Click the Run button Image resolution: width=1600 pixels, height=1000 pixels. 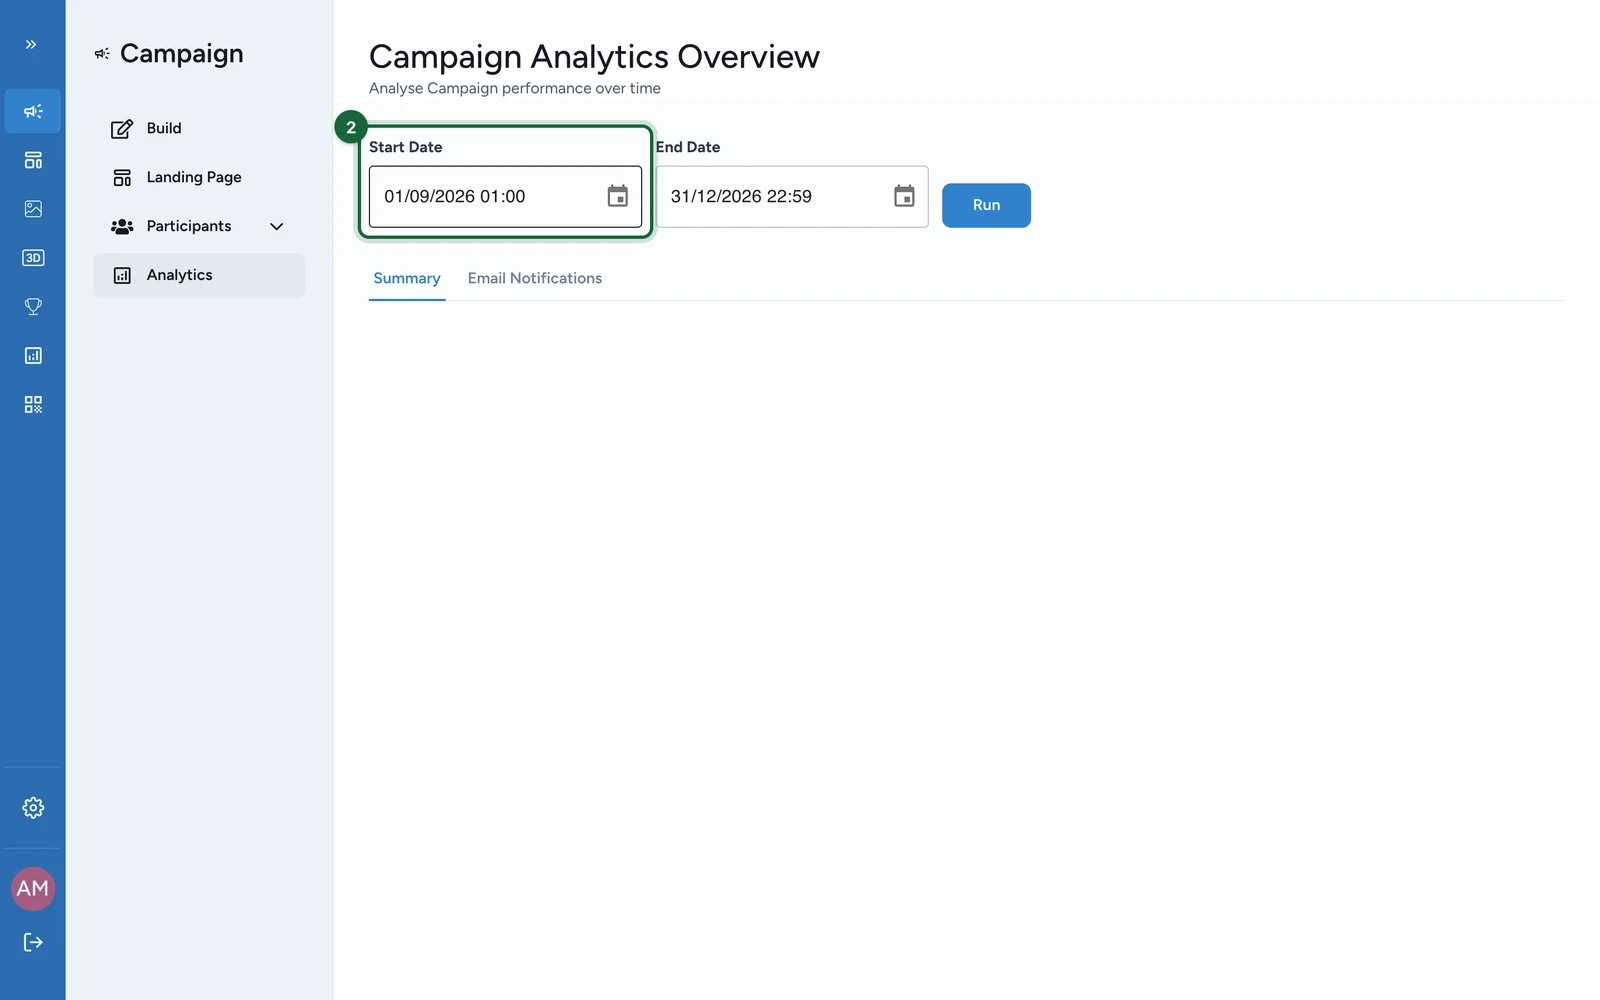coord(986,205)
